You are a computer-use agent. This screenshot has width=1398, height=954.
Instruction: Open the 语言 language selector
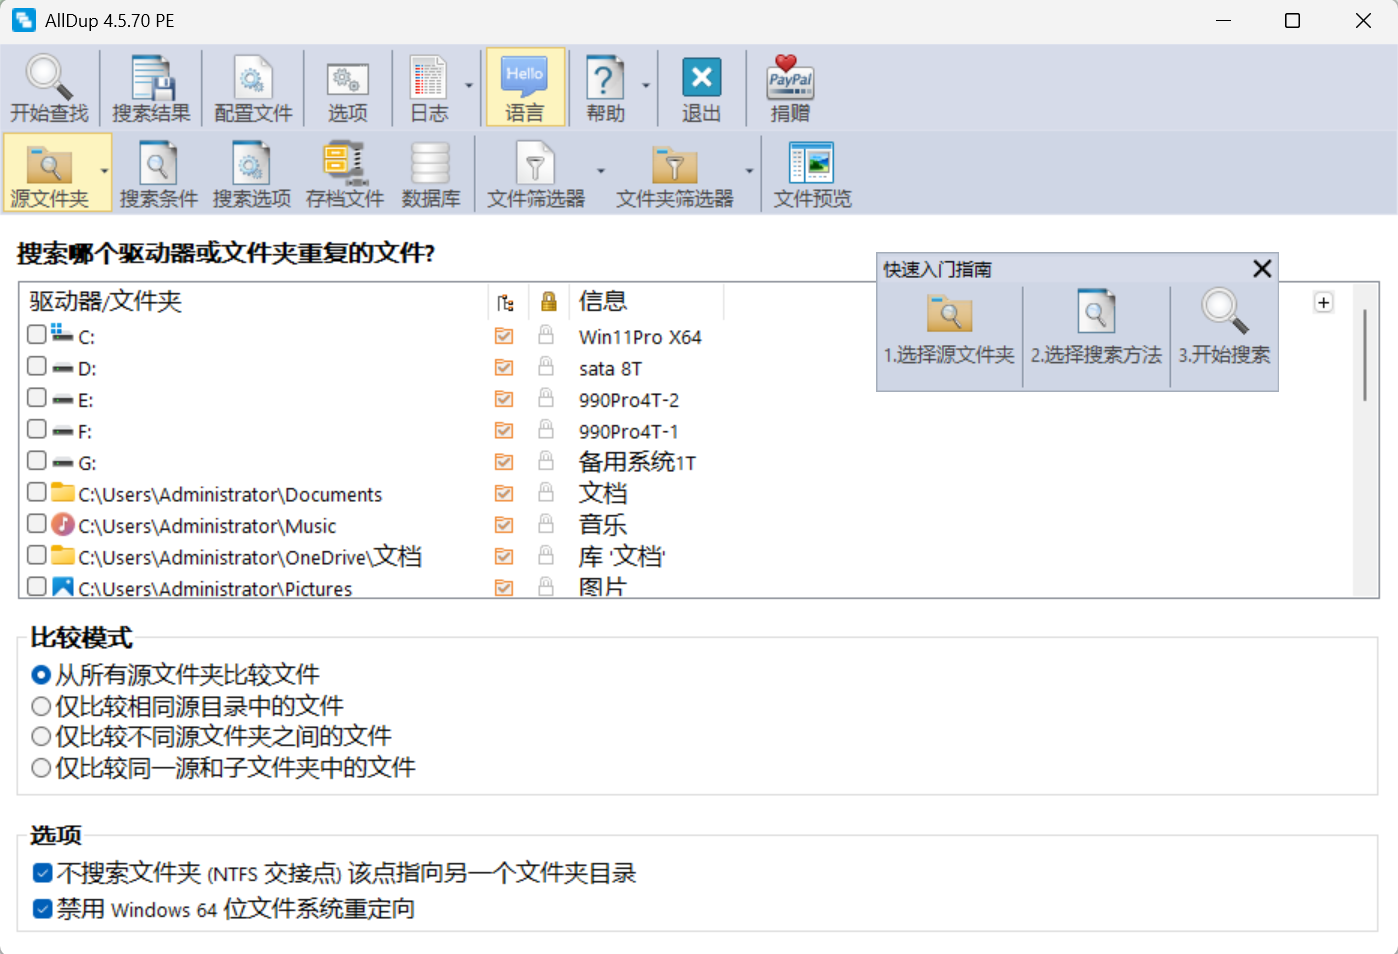coord(525,87)
